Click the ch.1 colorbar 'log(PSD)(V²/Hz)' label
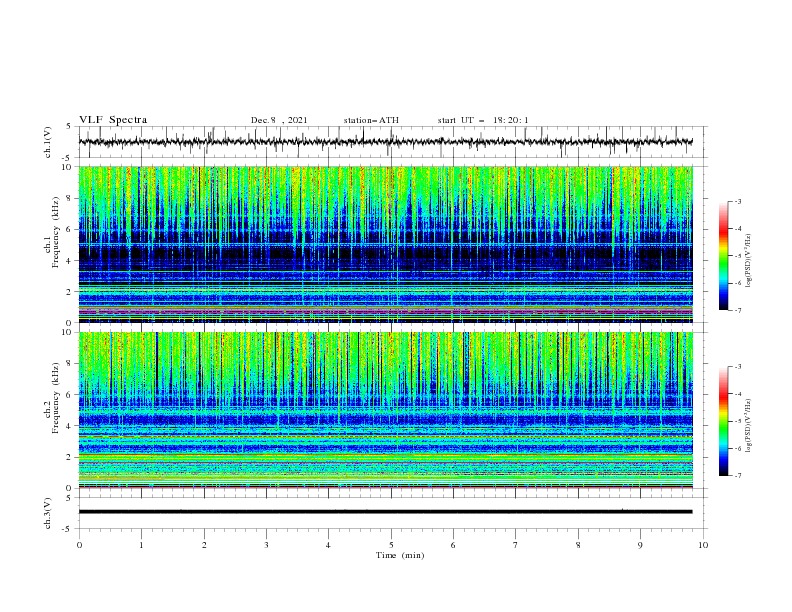The height and width of the screenshot is (612, 792). [749, 261]
